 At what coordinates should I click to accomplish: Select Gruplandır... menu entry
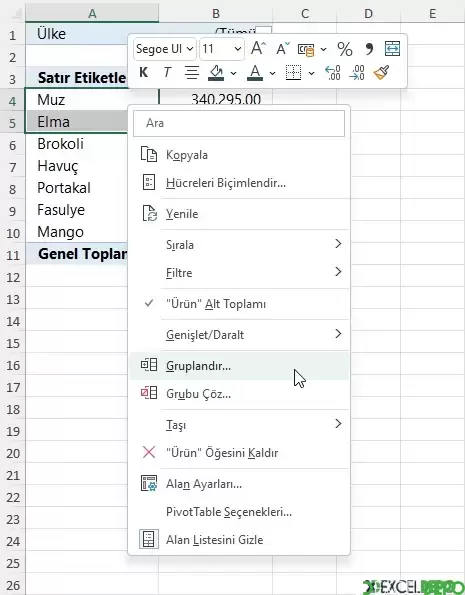pos(239,366)
